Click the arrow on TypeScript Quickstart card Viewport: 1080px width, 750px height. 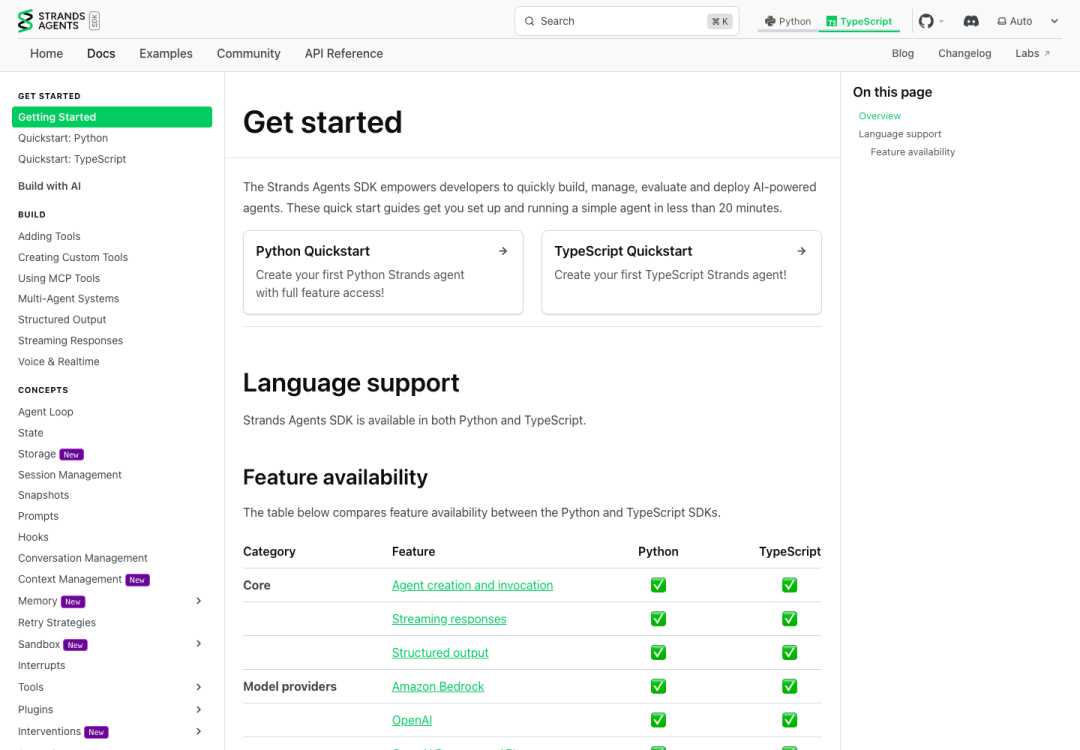801,251
